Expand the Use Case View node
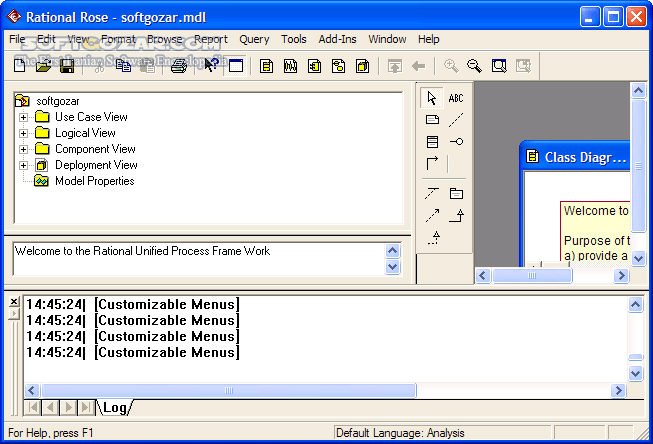 (x=23, y=117)
